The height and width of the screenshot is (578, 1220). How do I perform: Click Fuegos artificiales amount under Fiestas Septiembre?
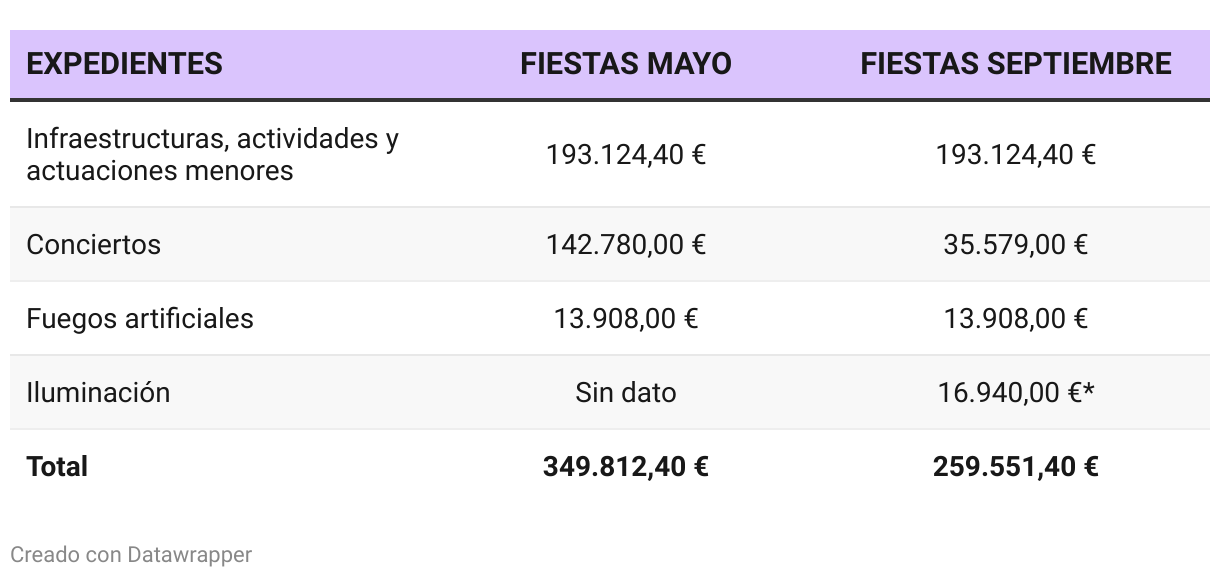click(1015, 319)
